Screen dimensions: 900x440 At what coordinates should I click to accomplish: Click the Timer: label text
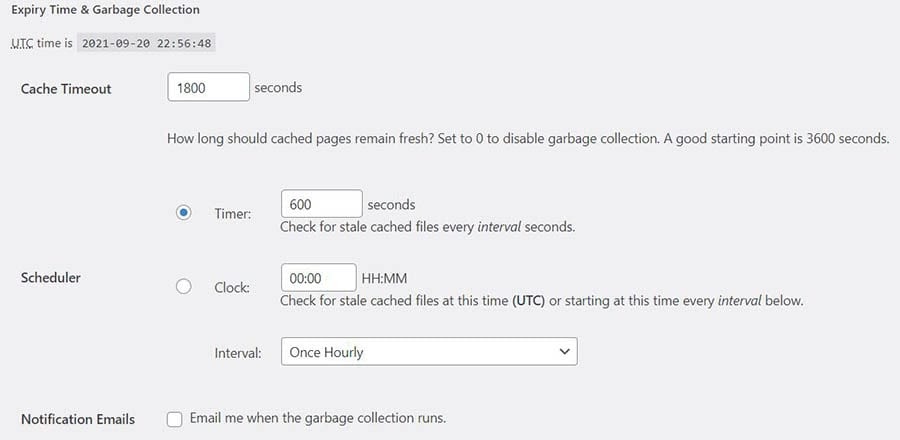(232, 213)
